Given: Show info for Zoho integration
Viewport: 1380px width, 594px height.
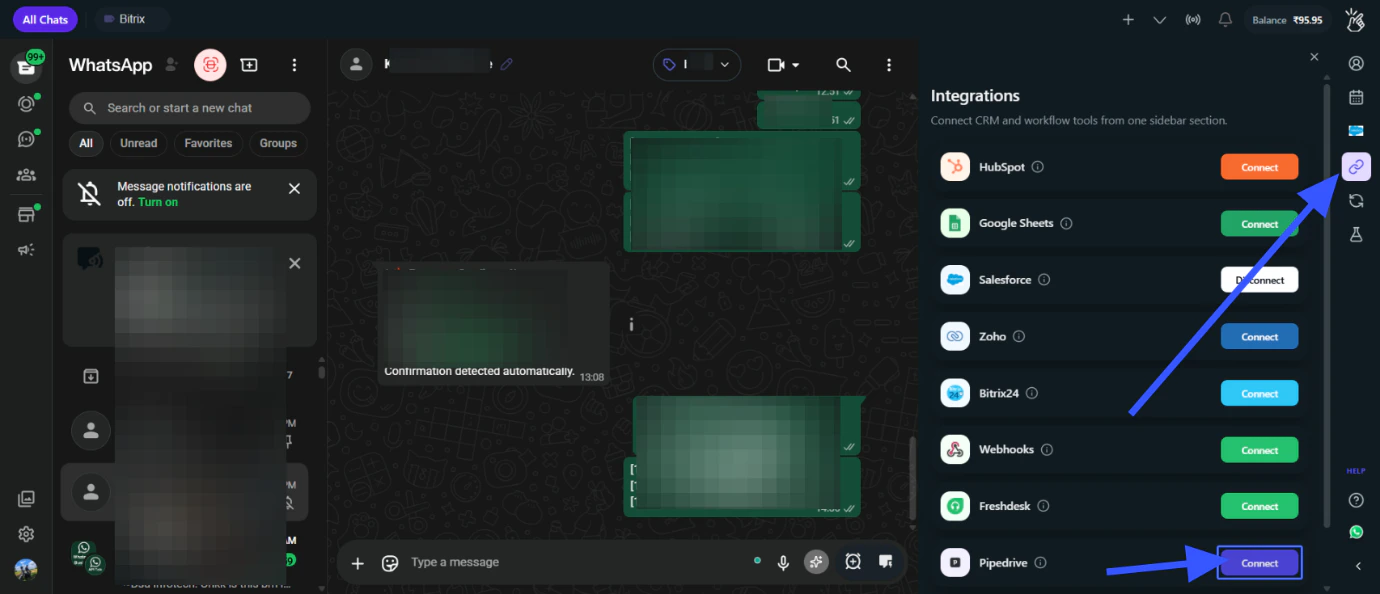Looking at the screenshot, I should click(x=1019, y=337).
